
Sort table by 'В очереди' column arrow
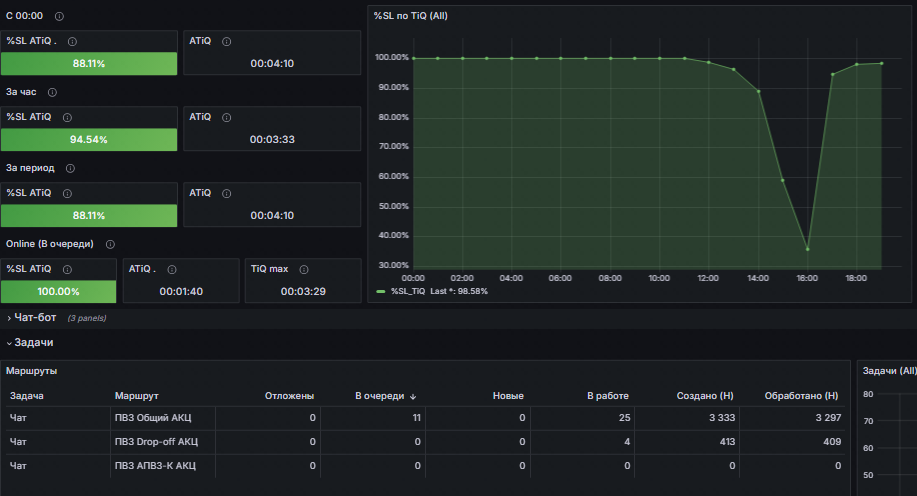coord(413,397)
